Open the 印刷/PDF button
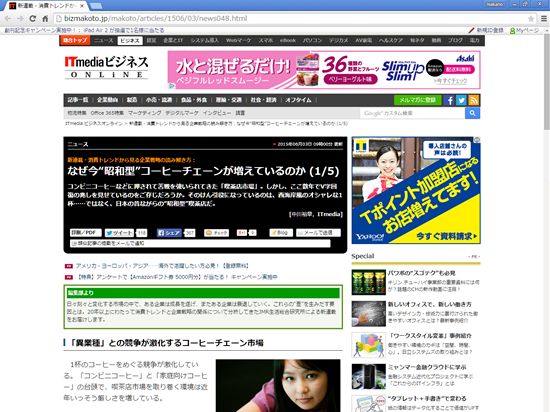550x412 pixels. pos(86,233)
